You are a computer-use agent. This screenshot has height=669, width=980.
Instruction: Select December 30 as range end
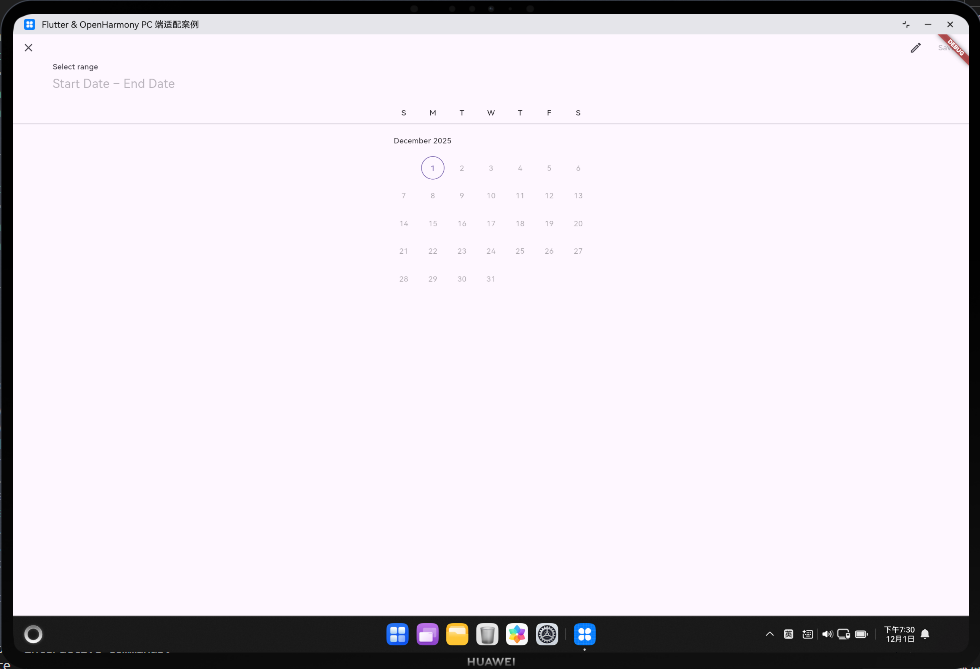[x=462, y=279]
